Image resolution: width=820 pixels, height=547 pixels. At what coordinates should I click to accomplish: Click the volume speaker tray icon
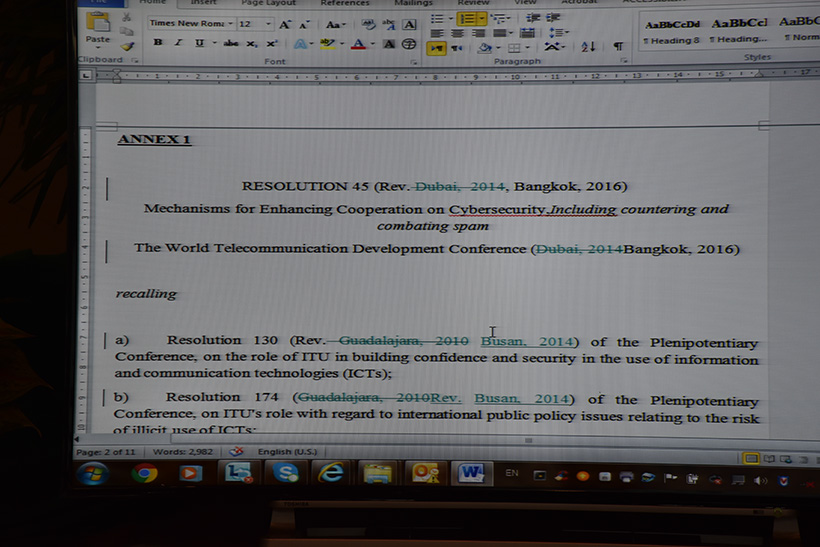[x=760, y=480]
